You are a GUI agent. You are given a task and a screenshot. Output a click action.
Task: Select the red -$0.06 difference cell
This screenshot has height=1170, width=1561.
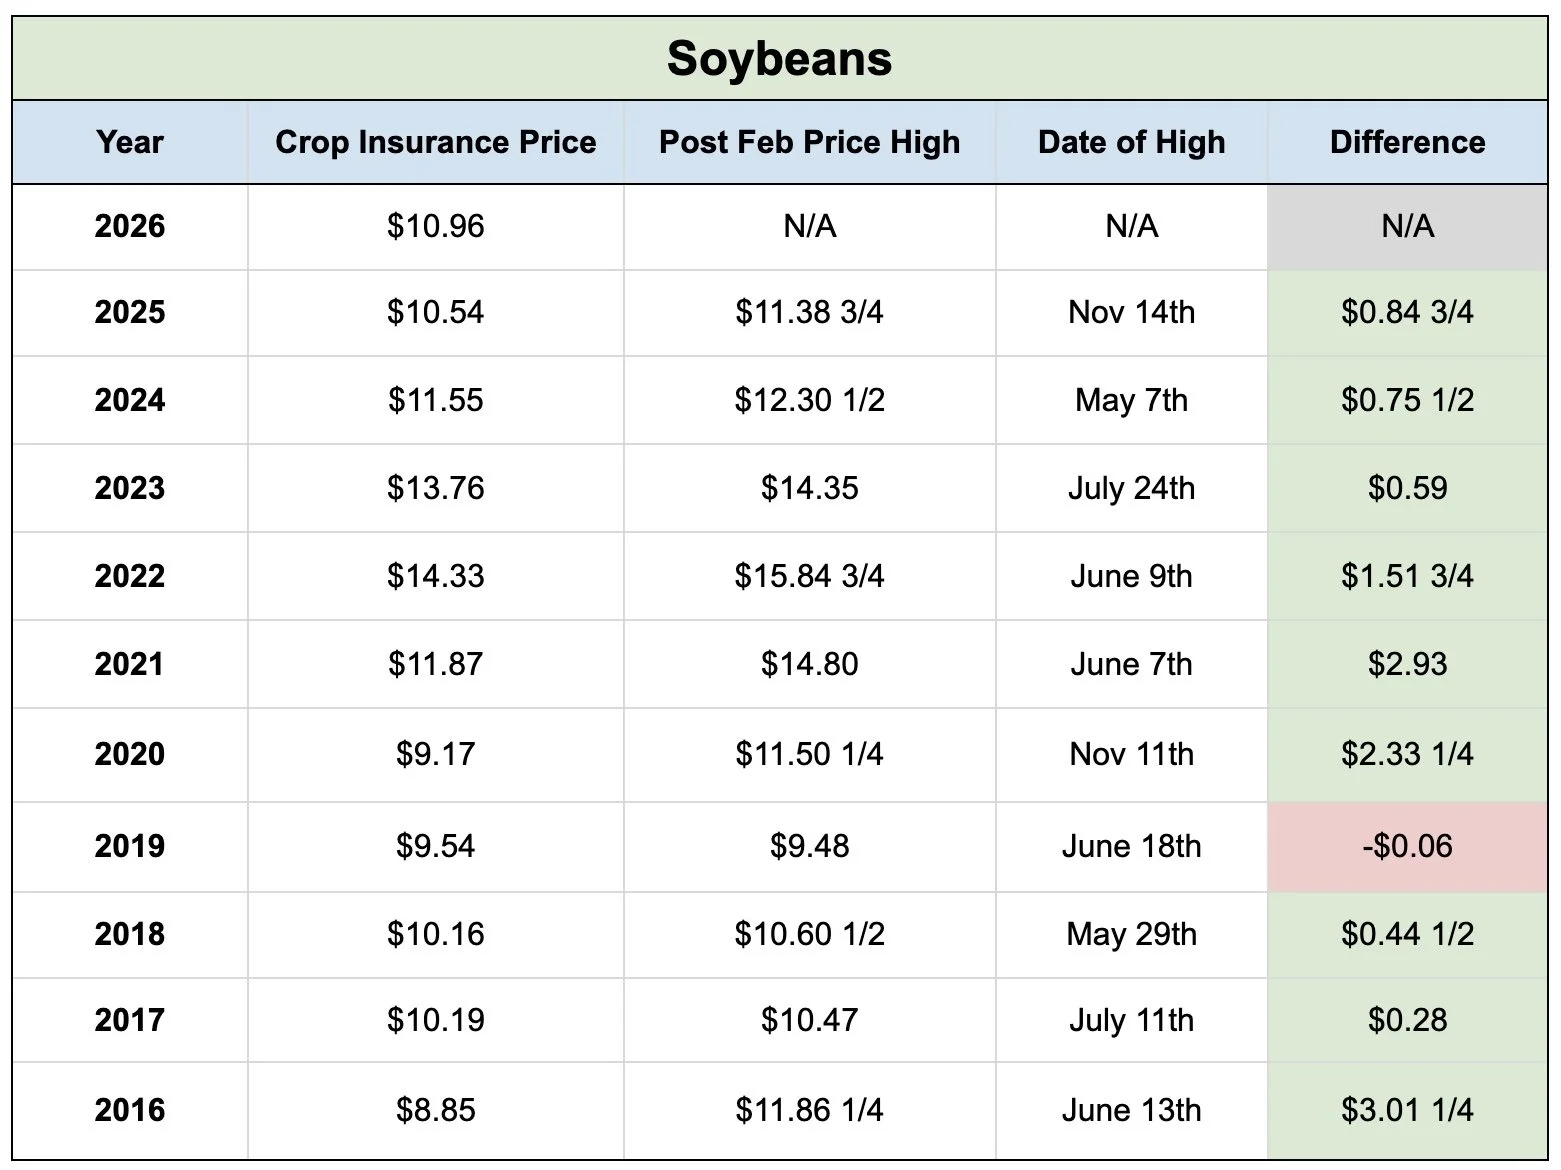pos(1407,846)
